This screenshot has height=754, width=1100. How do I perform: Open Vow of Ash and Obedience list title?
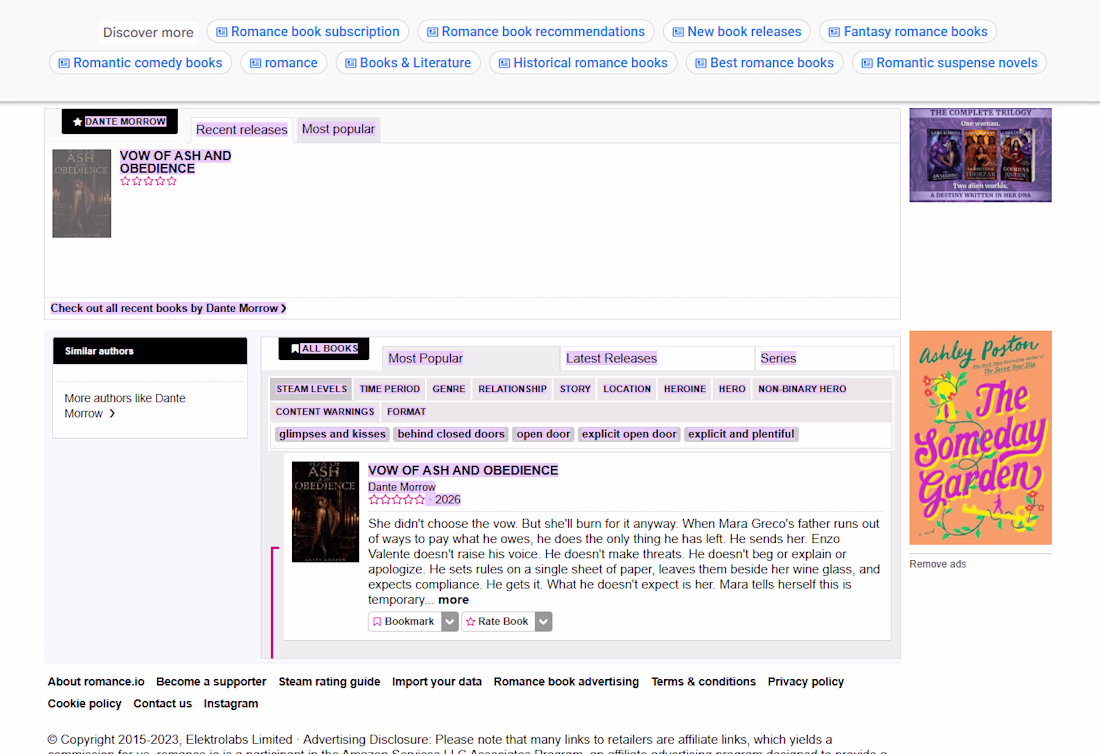pyautogui.click(x=463, y=471)
